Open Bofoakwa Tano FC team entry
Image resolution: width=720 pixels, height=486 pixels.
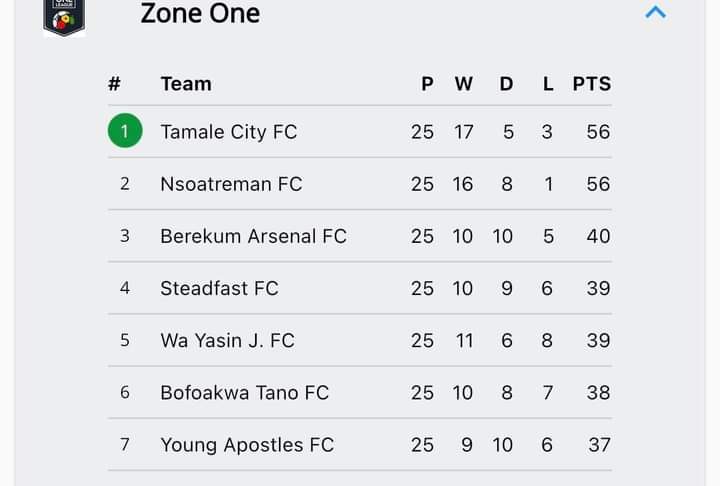(360, 392)
